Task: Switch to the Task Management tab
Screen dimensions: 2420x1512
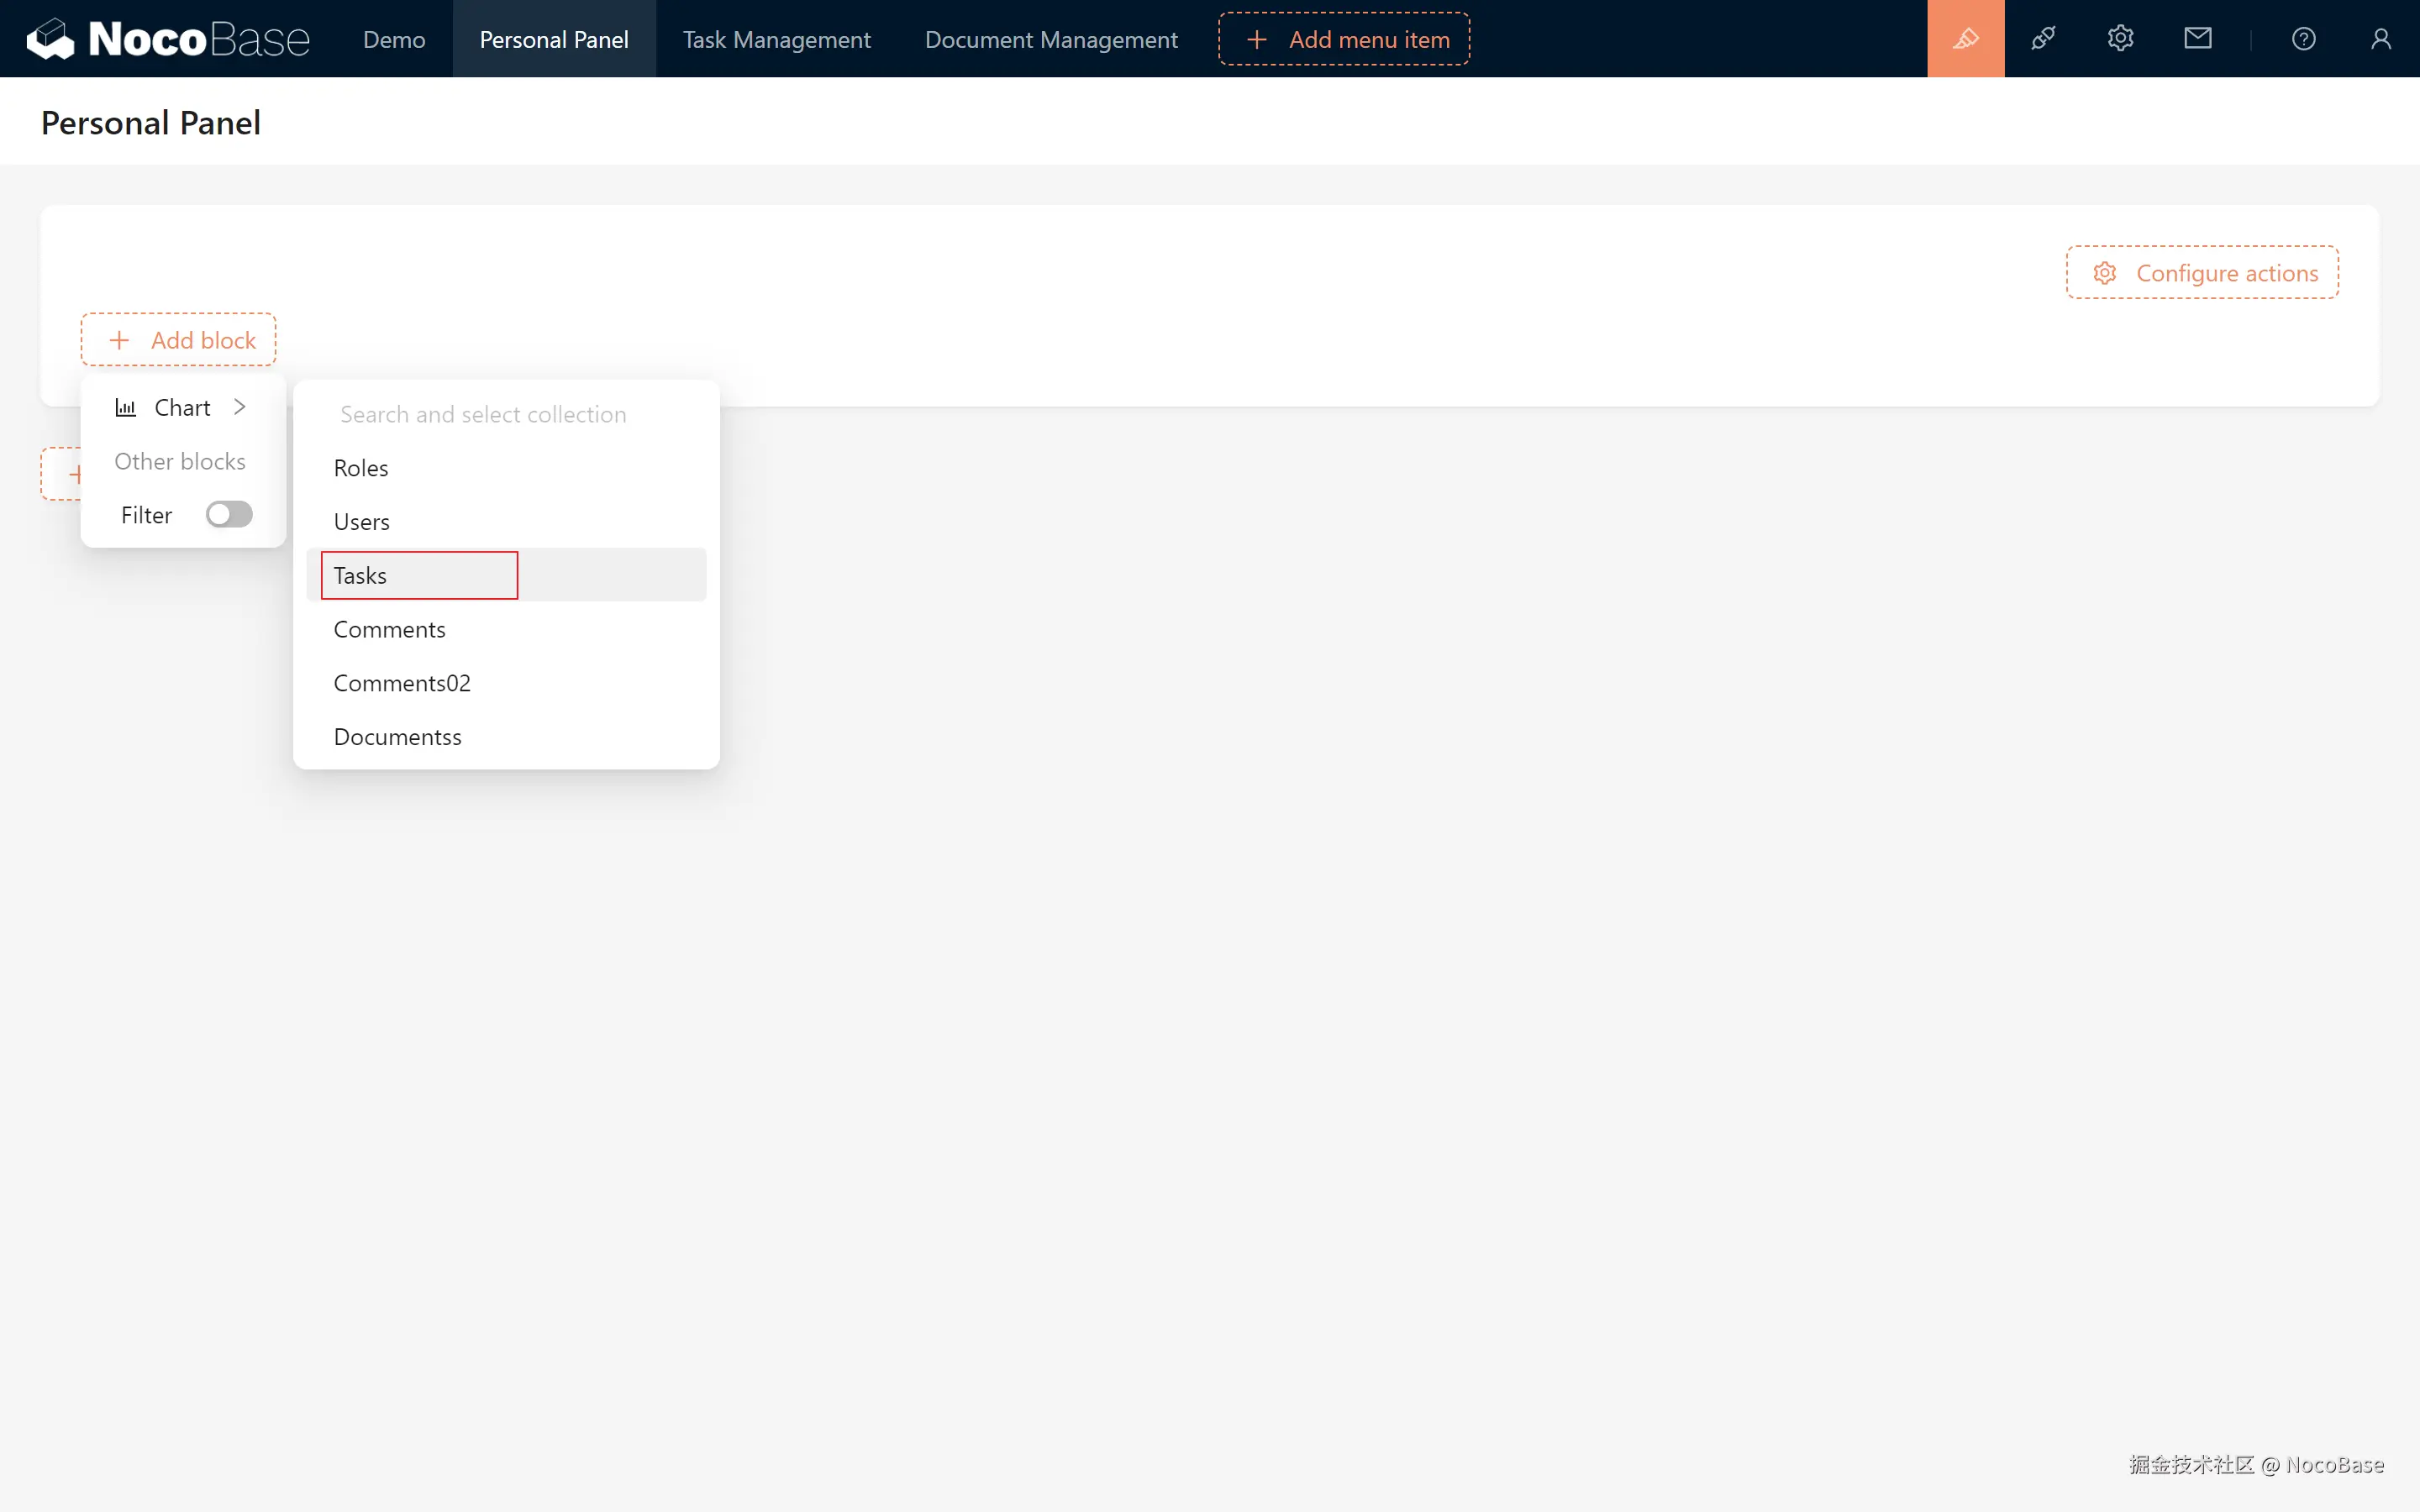Action: [x=776, y=39]
